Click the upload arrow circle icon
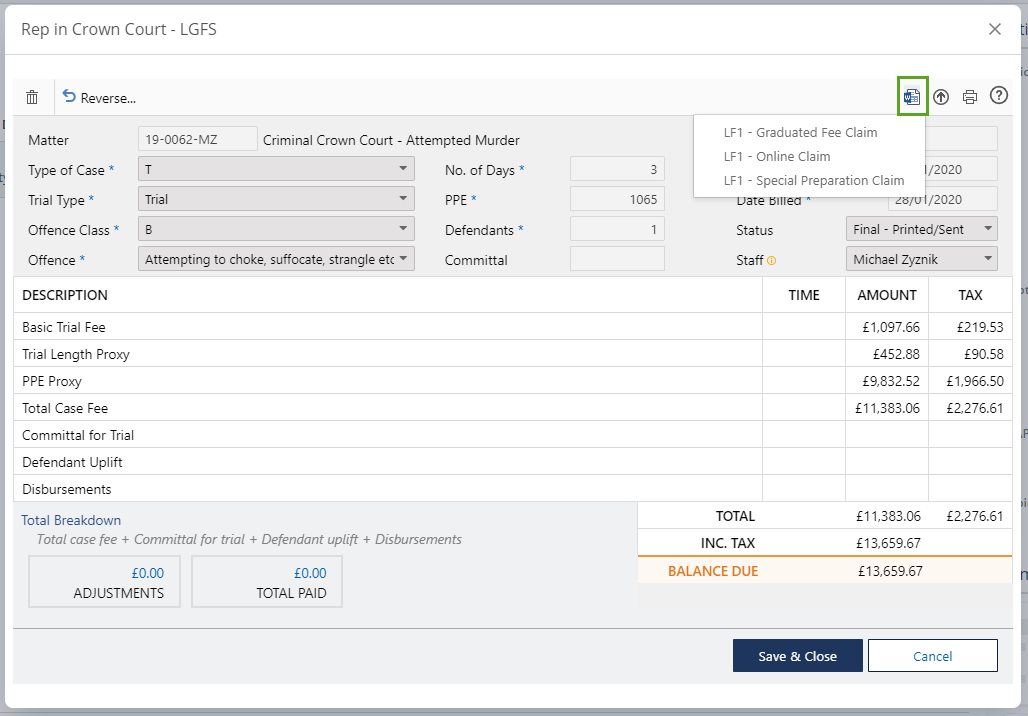Image resolution: width=1028 pixels, height=716 pixels. point(941,97)
